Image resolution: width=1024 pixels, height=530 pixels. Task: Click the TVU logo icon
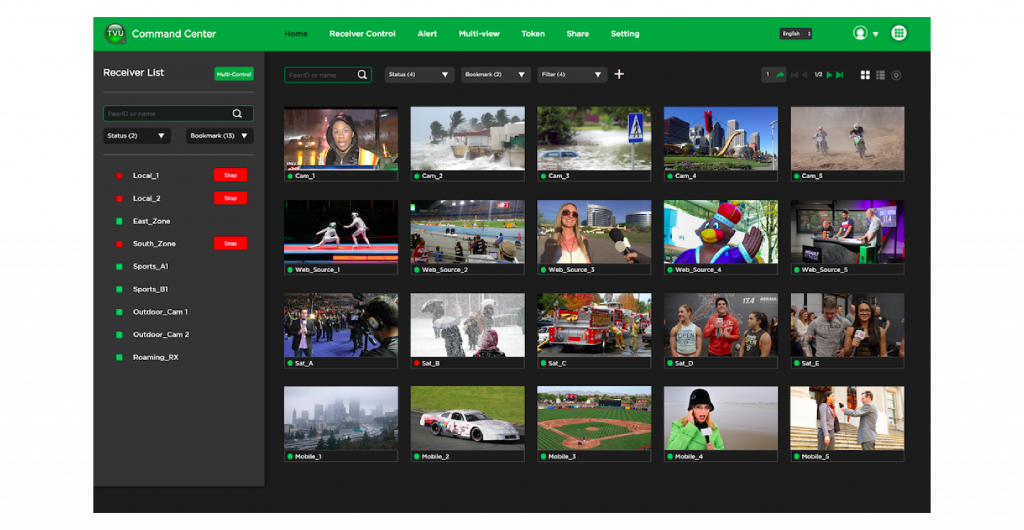click(x=115, y=34)
